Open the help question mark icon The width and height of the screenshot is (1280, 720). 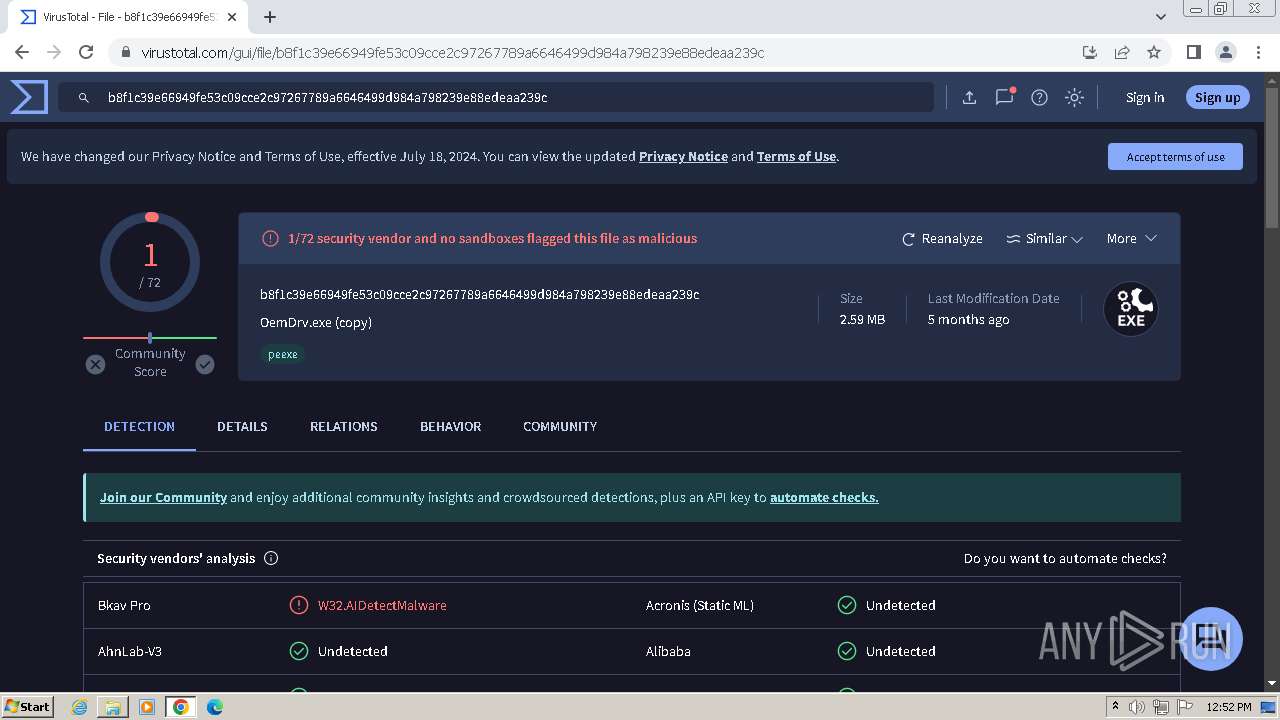[1039, 97]
